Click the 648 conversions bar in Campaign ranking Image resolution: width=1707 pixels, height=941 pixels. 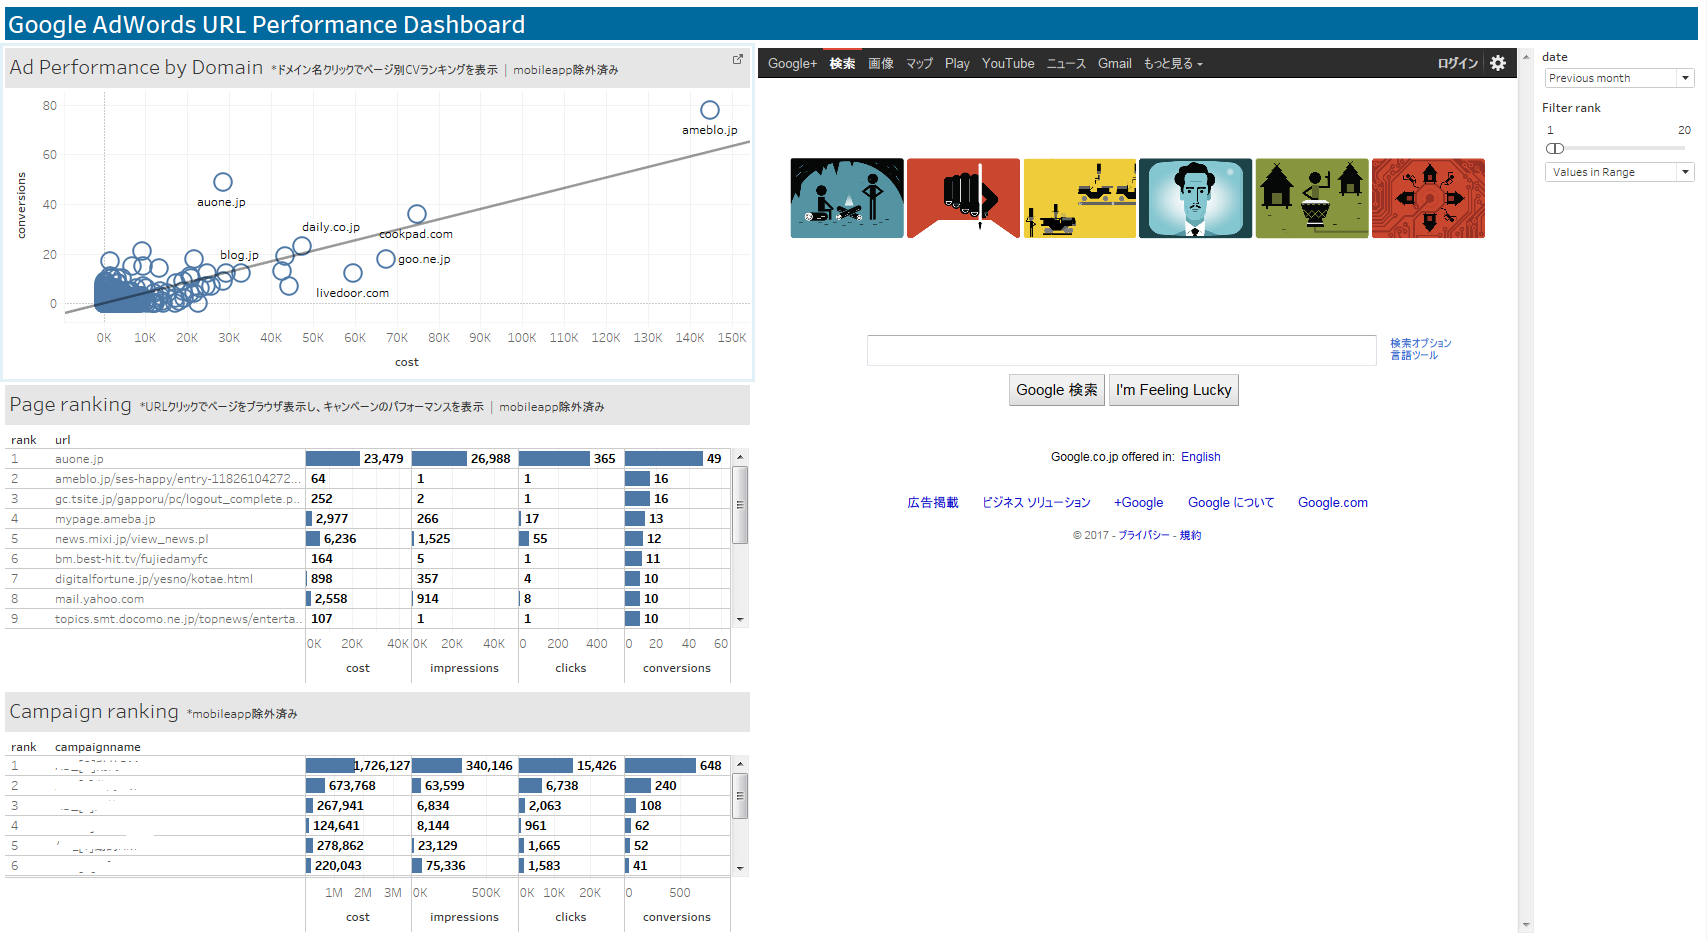[x=660, y=766]
